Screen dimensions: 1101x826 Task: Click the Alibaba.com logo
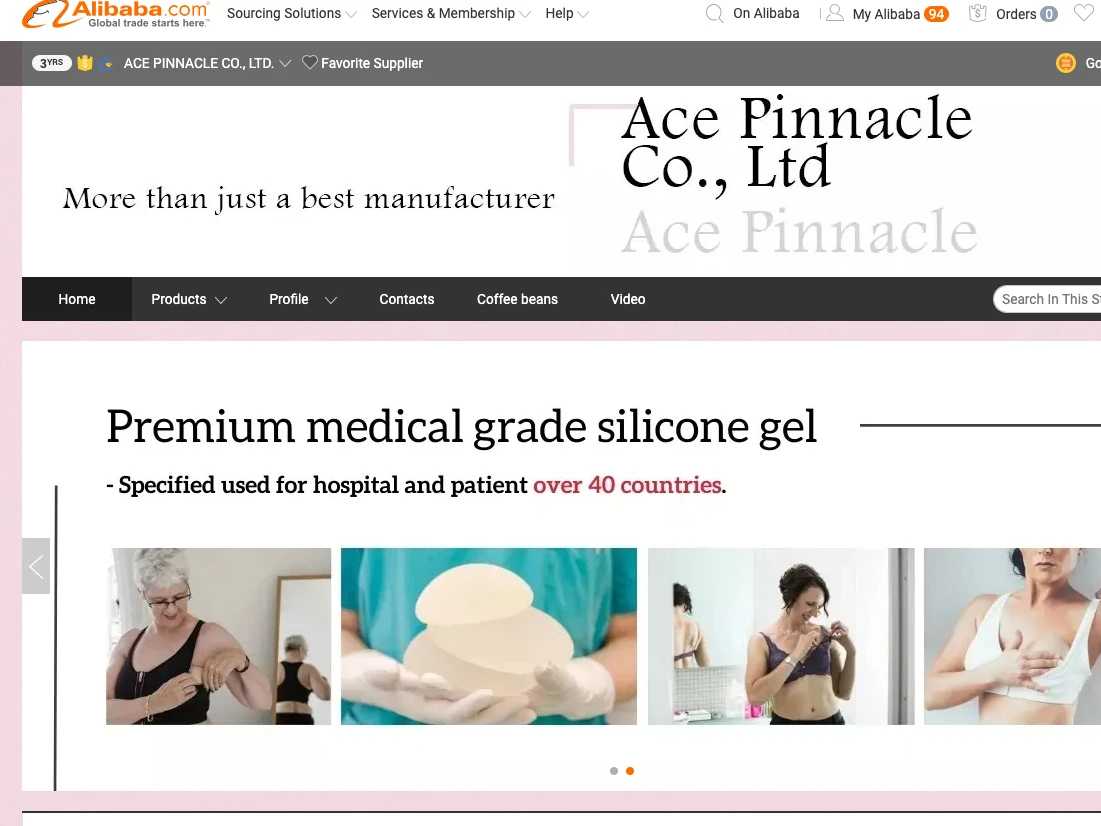pos(116,14)
